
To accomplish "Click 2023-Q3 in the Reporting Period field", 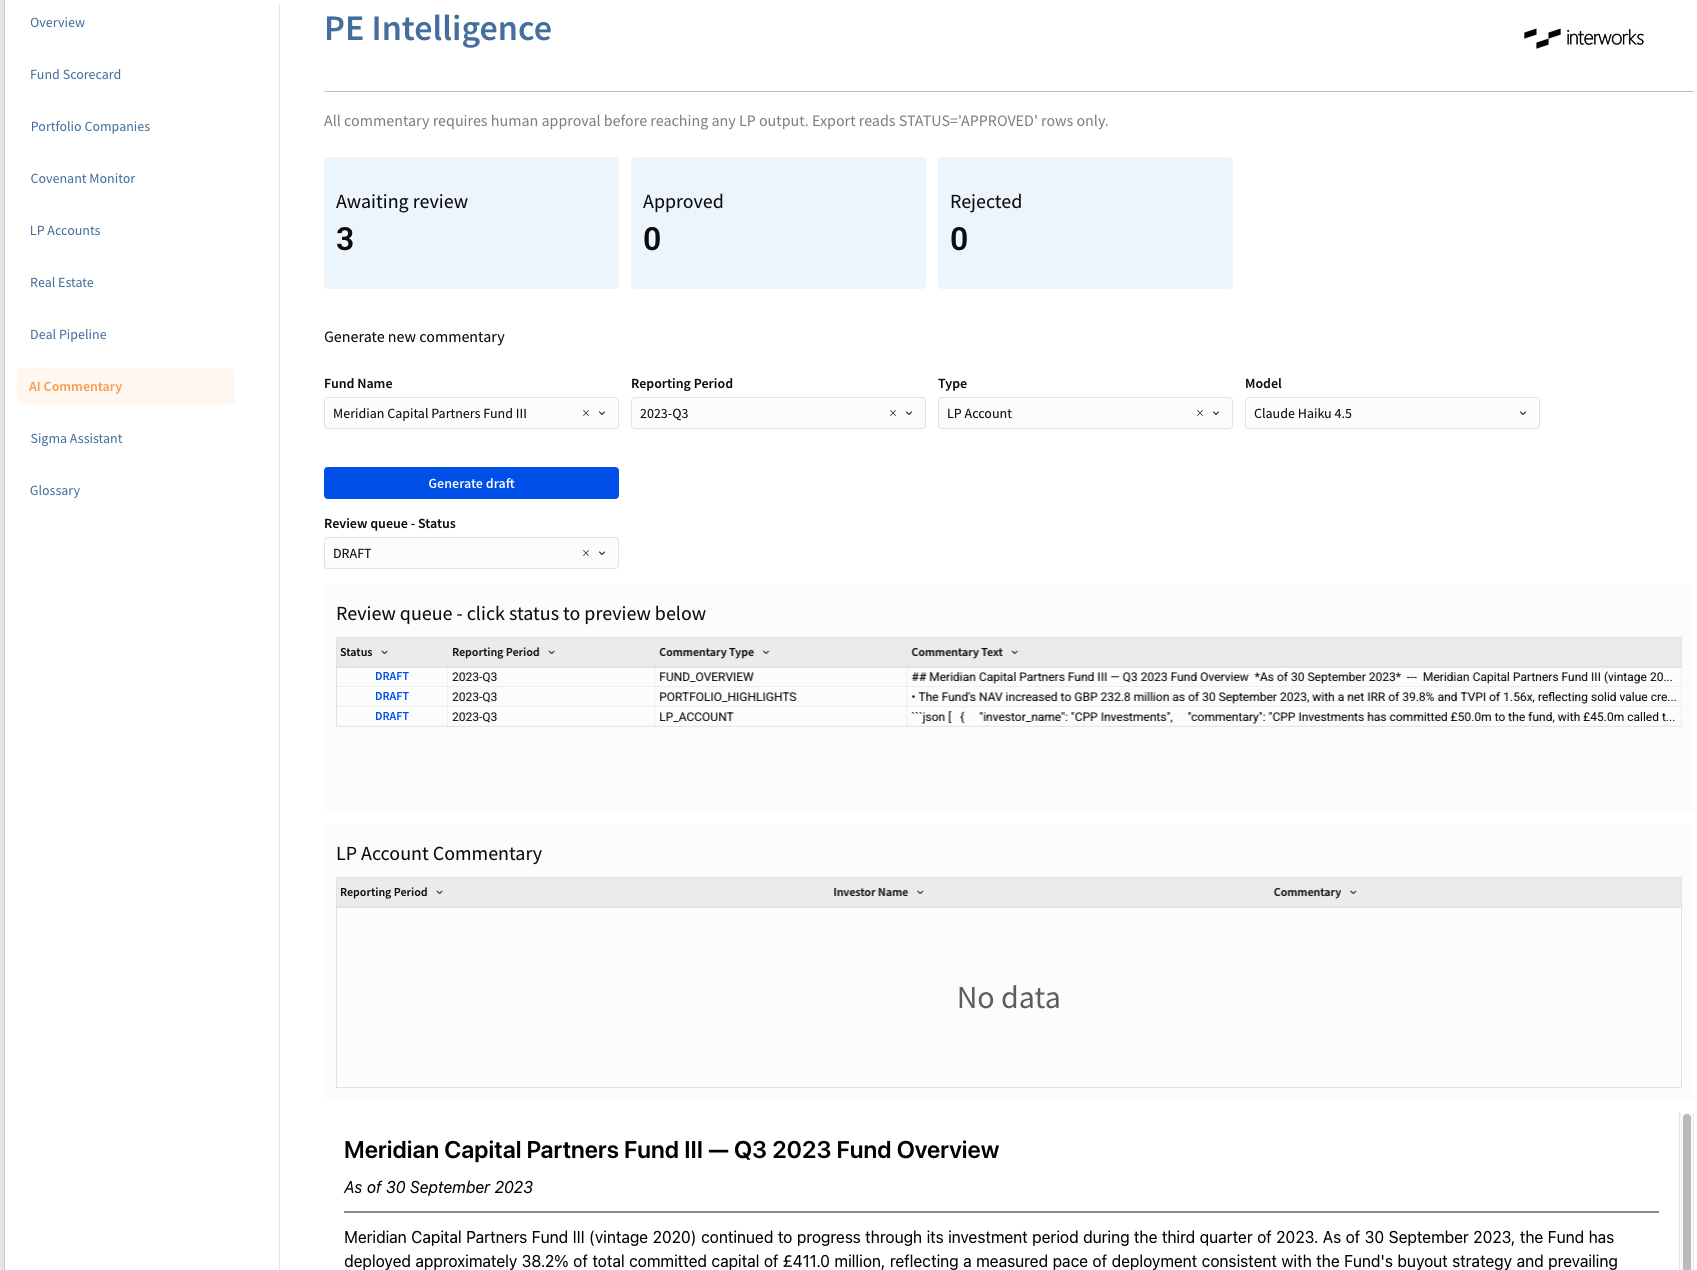I will pyautogui.click(x=664, y=413).
